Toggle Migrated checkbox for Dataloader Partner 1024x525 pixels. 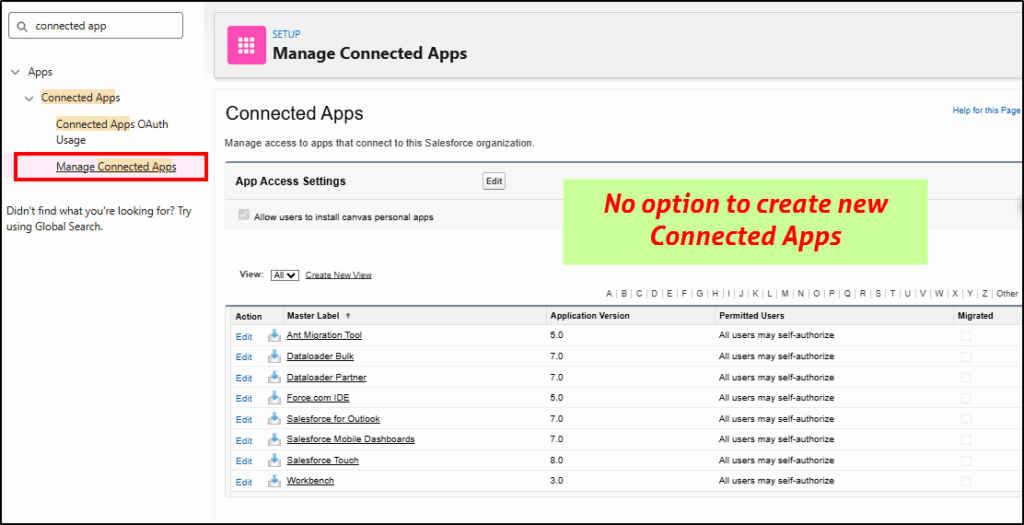965,378
